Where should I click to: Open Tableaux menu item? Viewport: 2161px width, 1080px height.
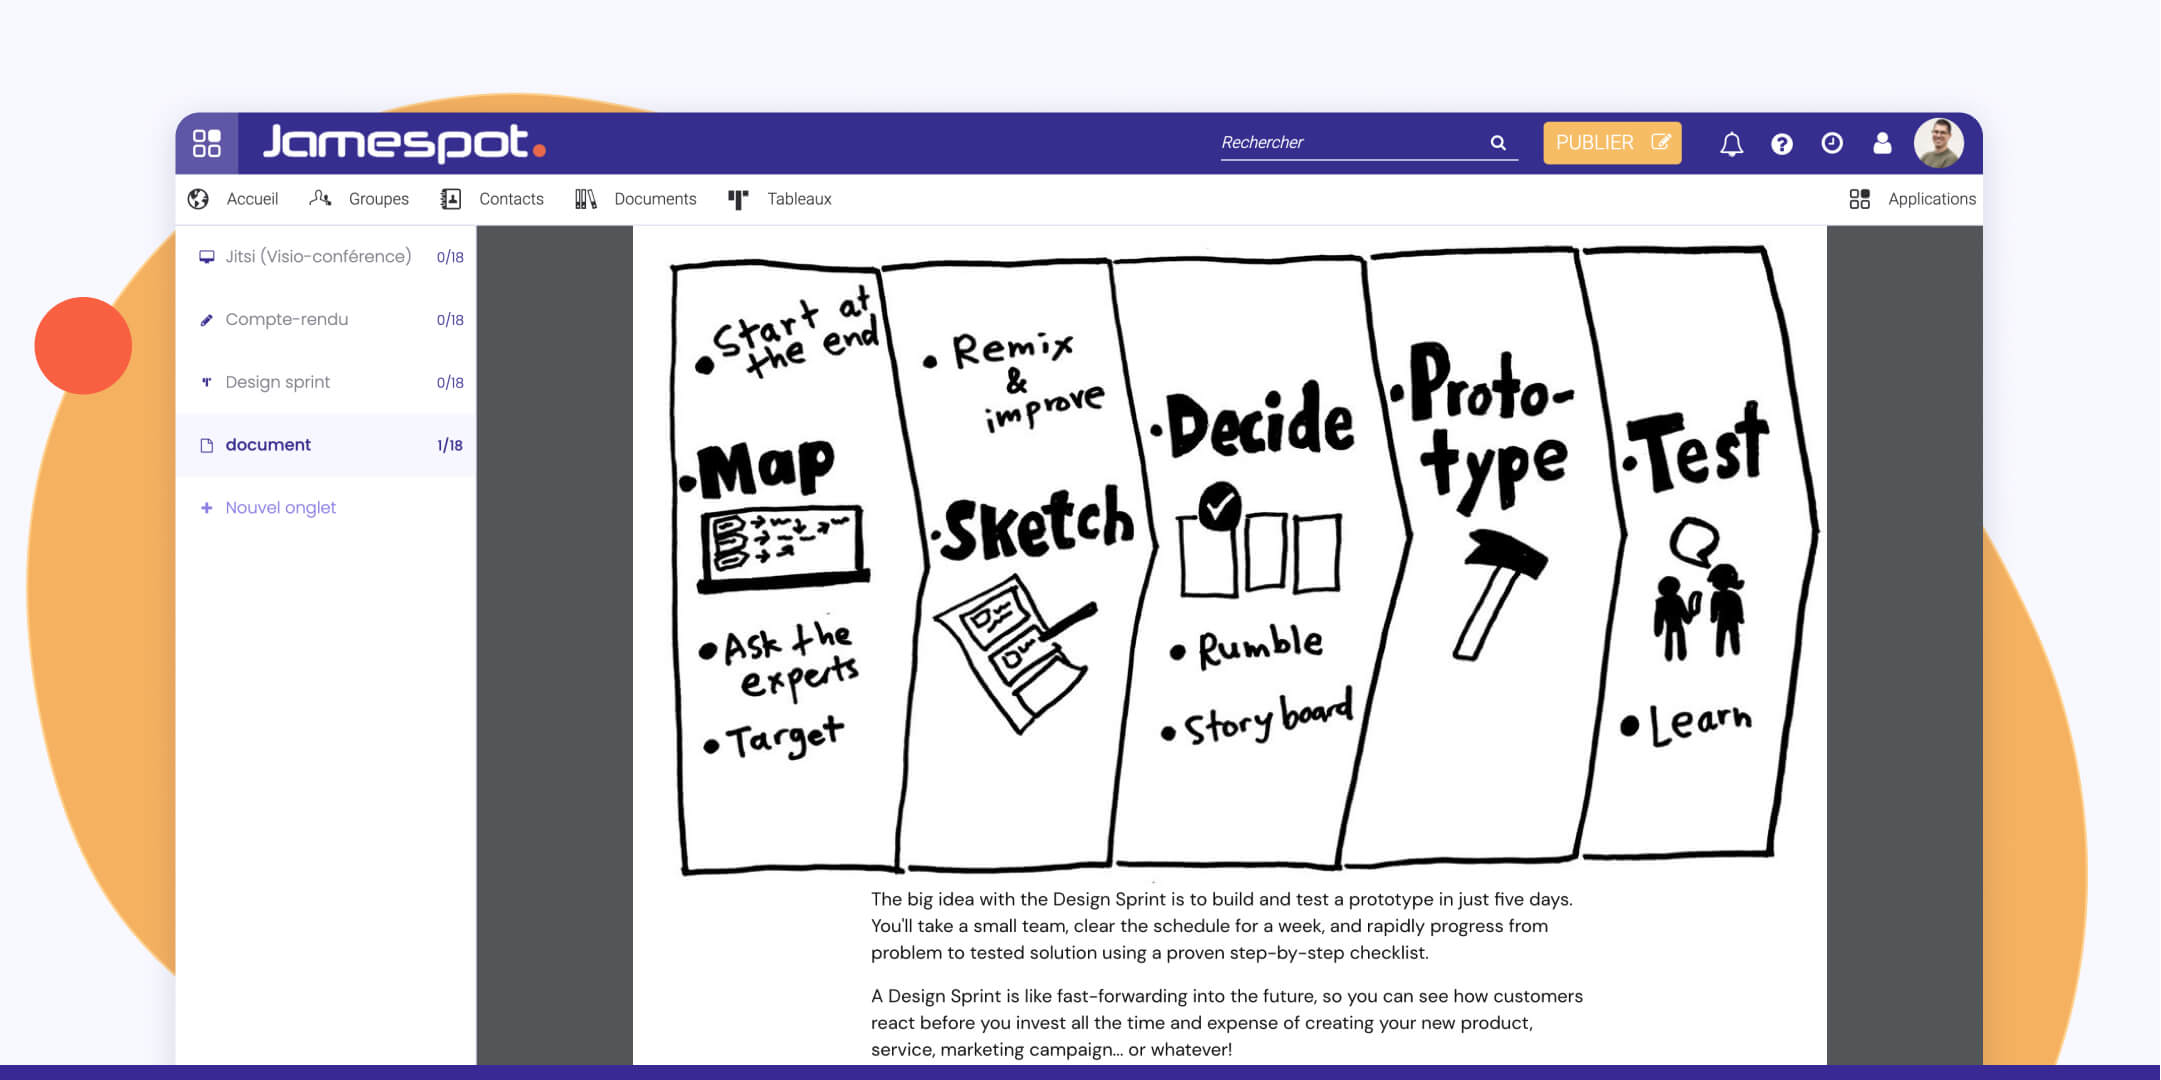pyautogui.click(x=799, y=199)
